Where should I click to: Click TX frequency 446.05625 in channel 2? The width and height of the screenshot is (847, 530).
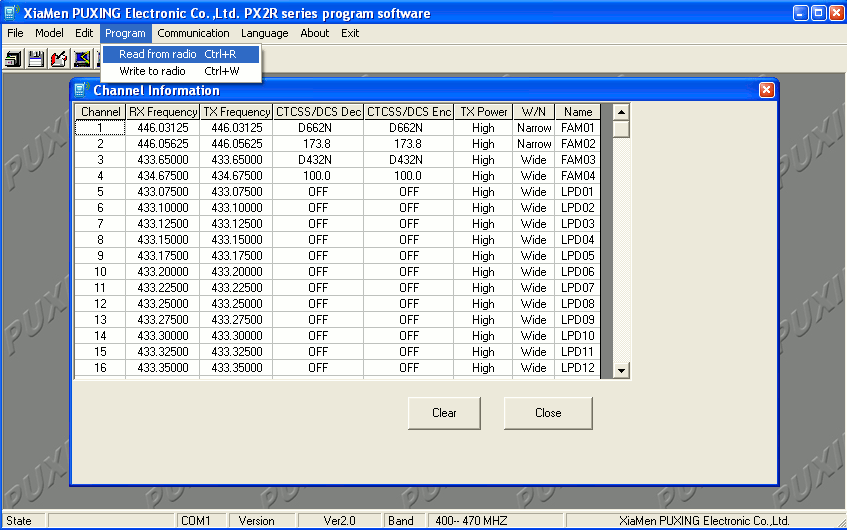(237, 144)
